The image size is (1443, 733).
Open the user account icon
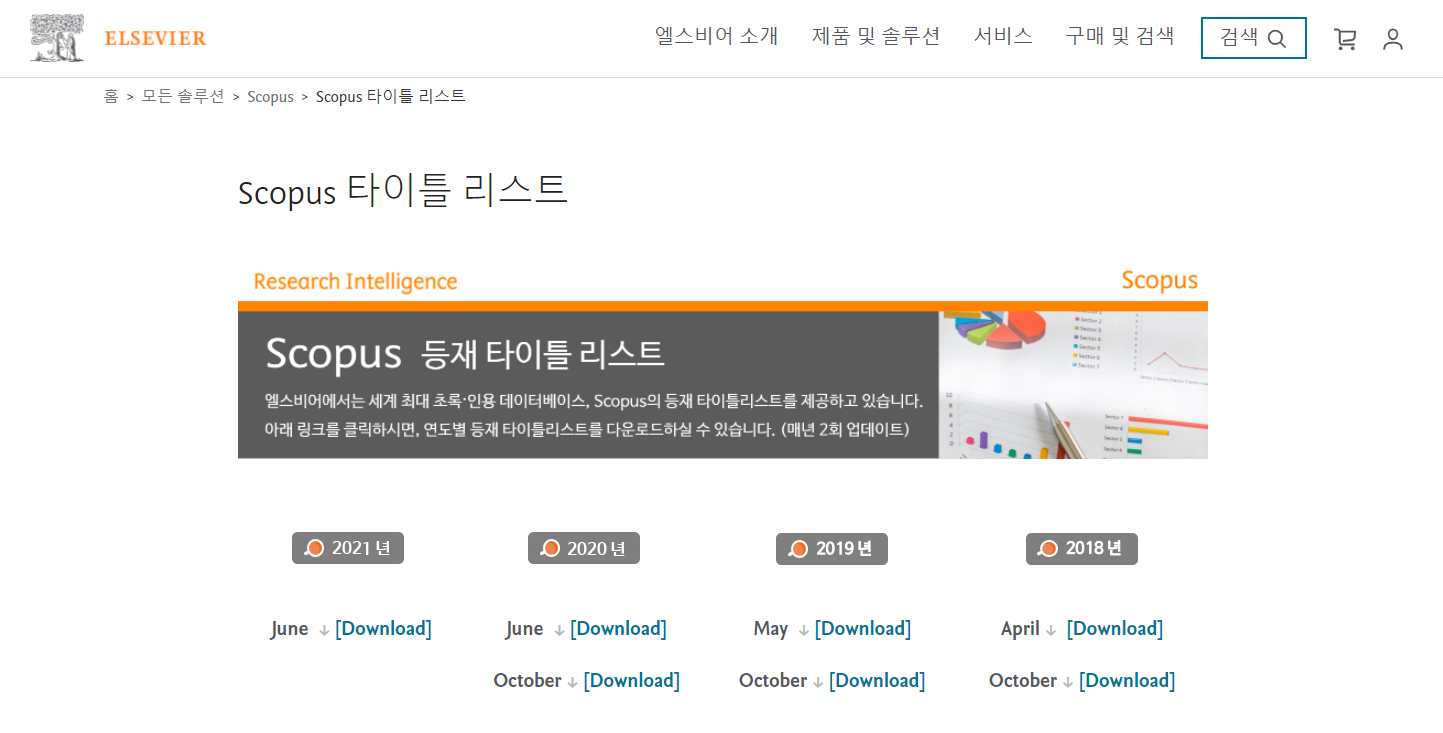pyautogui.click(x=1393, y=39)
